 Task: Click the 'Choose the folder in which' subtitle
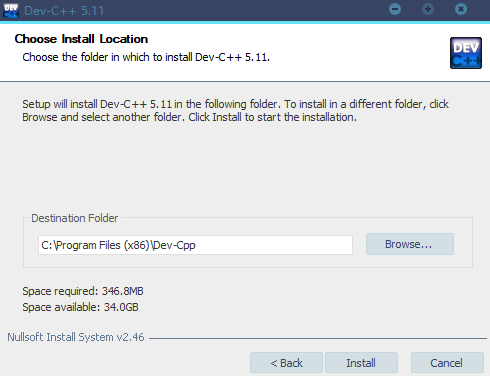point(146,57)
